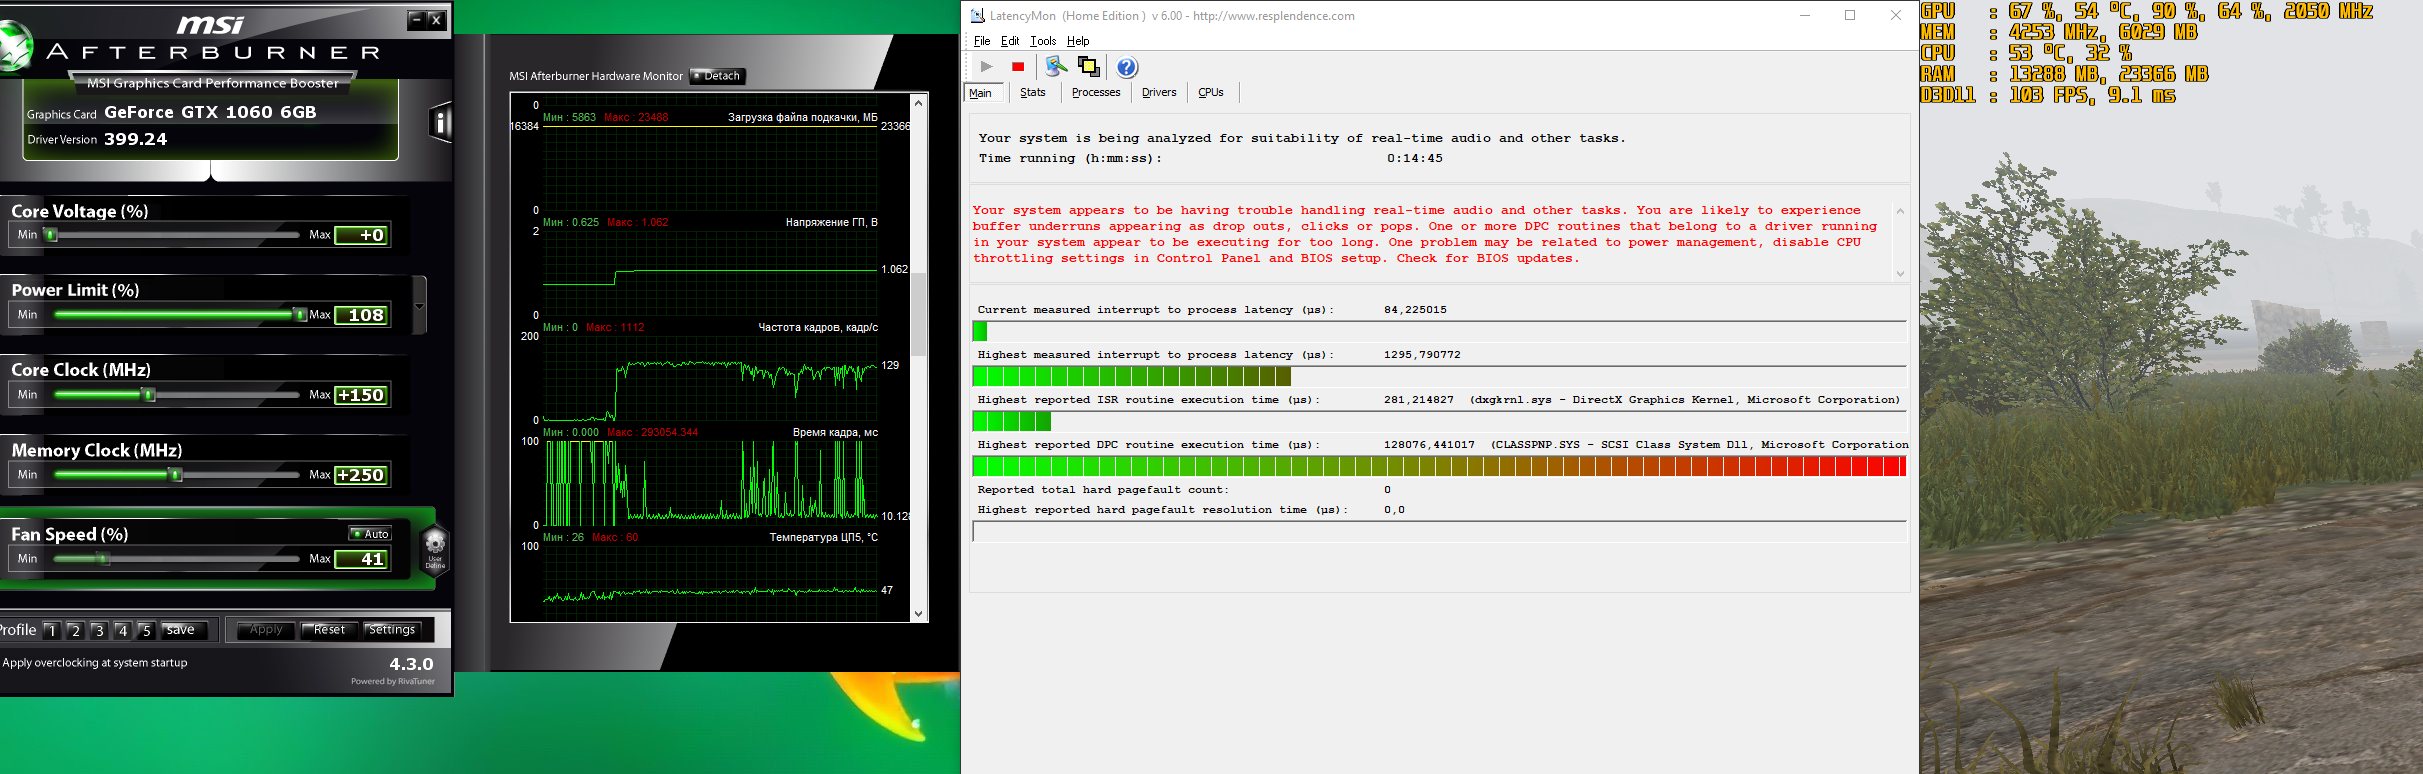The width and height of the screenshot is (2423, 774).
Task: Click the hardware monitor vertical scrollbar thumb
Action: (x=919, y=314)
